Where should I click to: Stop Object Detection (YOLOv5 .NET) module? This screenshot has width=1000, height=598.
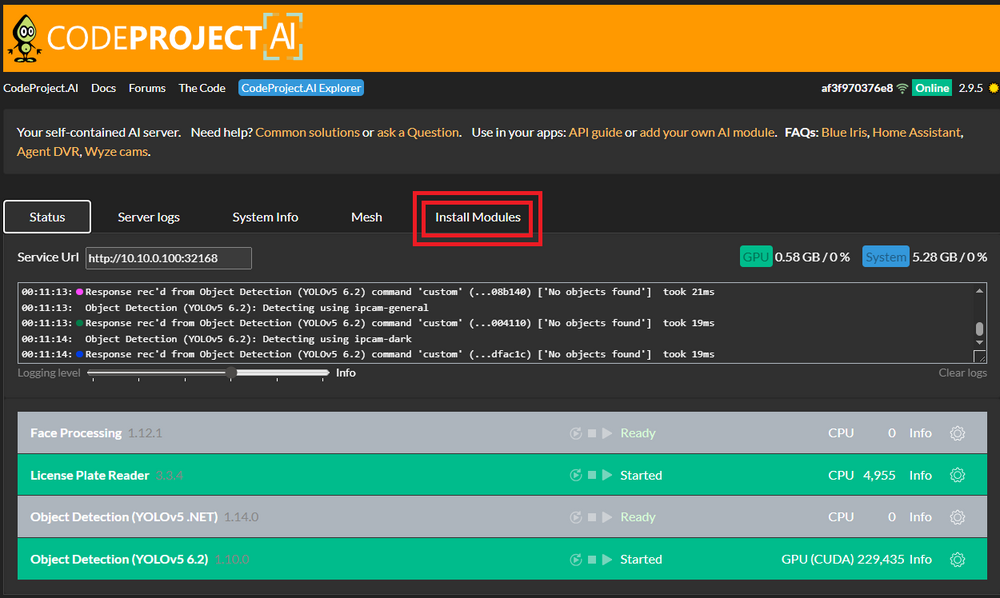(x=592, y=517)
